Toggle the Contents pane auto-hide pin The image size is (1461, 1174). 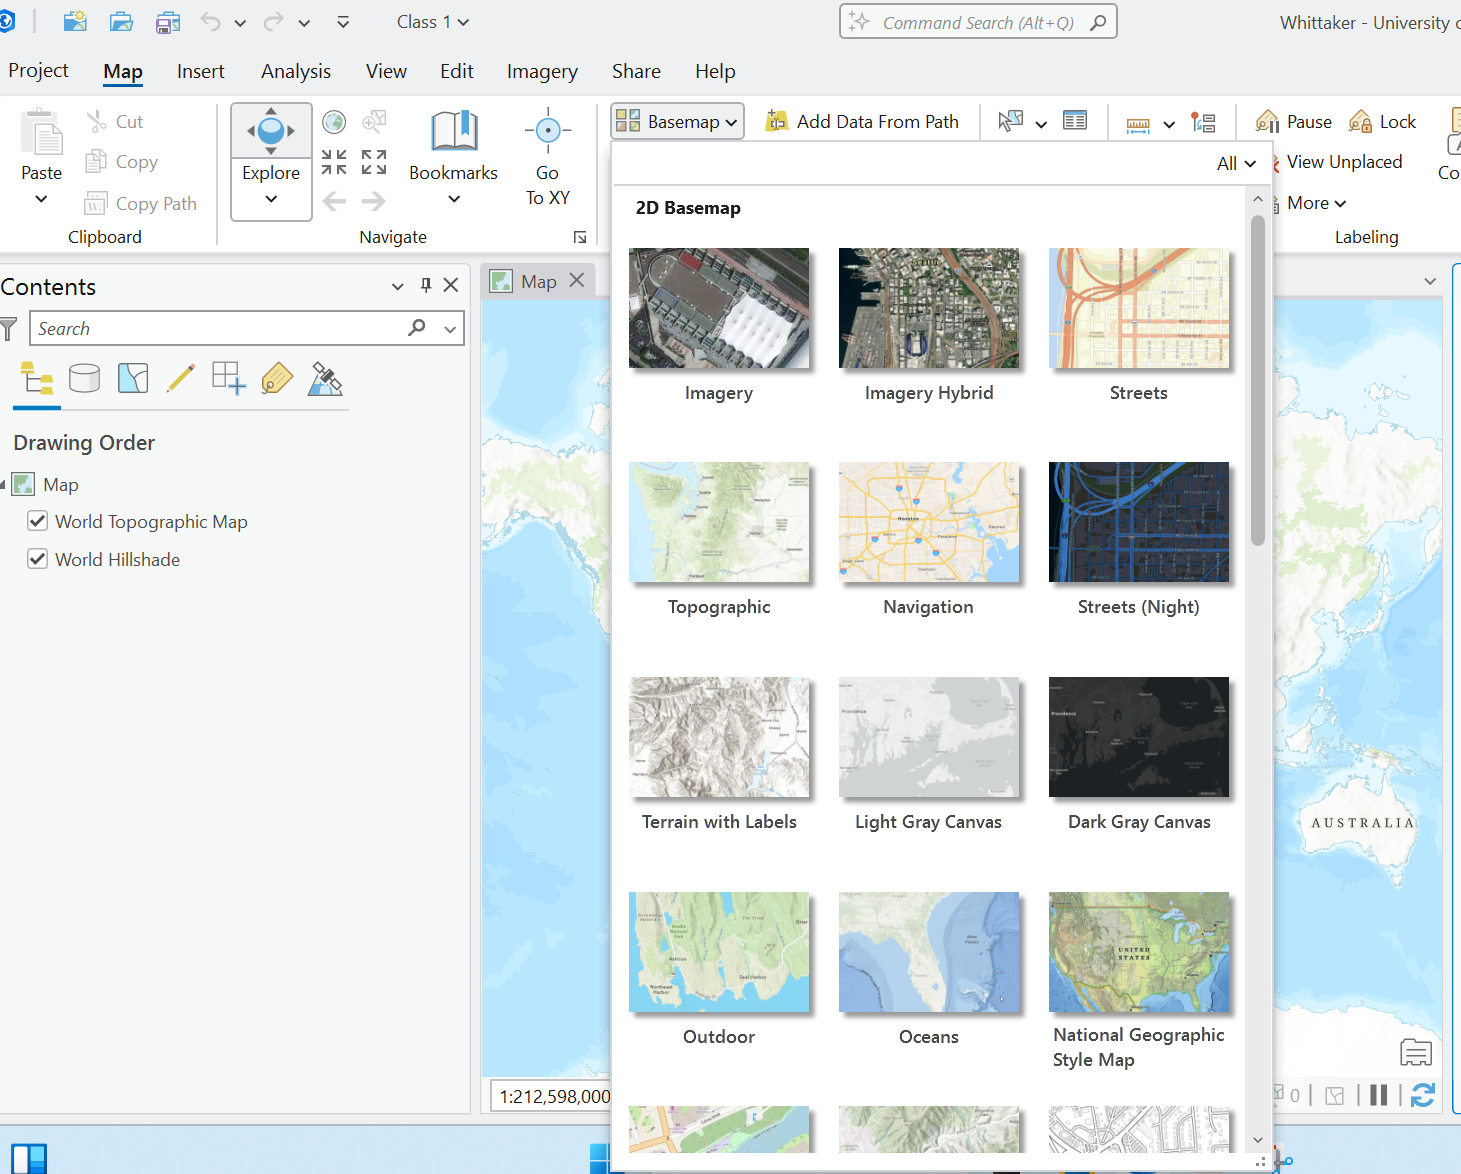(x=426, y=286)
